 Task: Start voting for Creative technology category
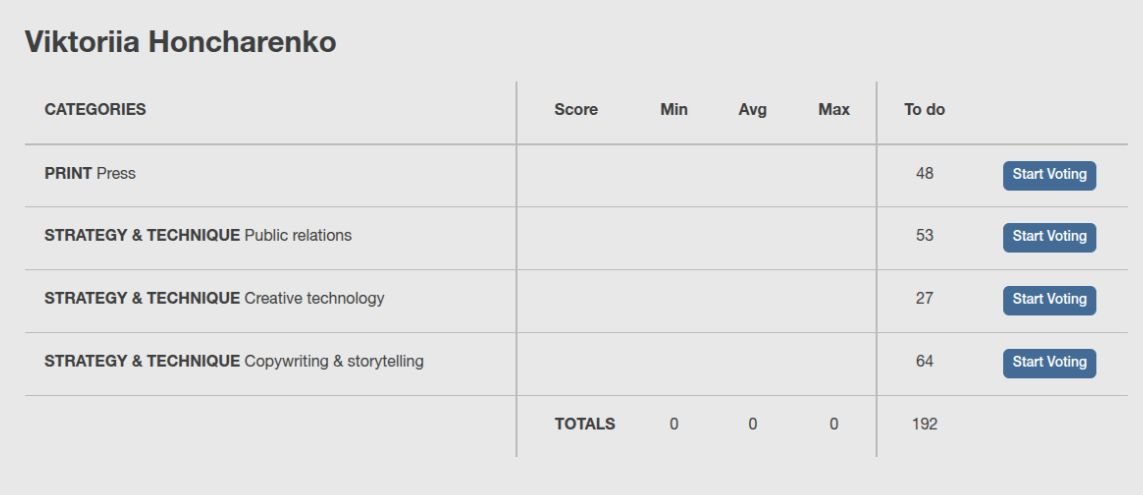coord(1049,300)
